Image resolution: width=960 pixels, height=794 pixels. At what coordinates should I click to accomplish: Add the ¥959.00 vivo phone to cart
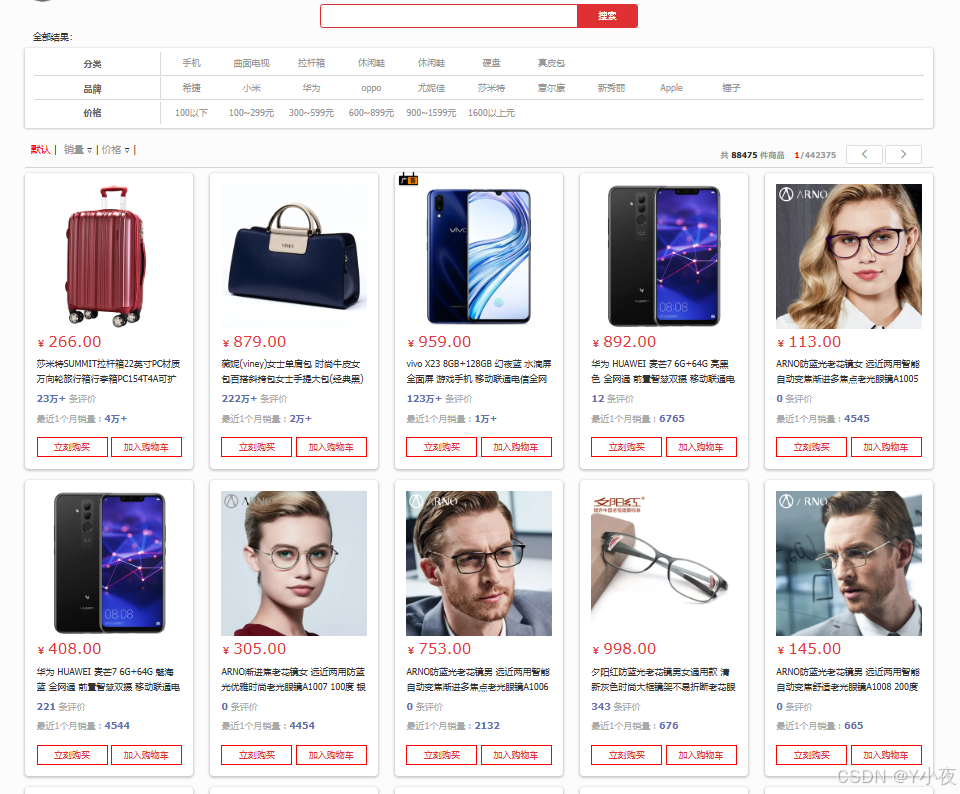point(516,447)
